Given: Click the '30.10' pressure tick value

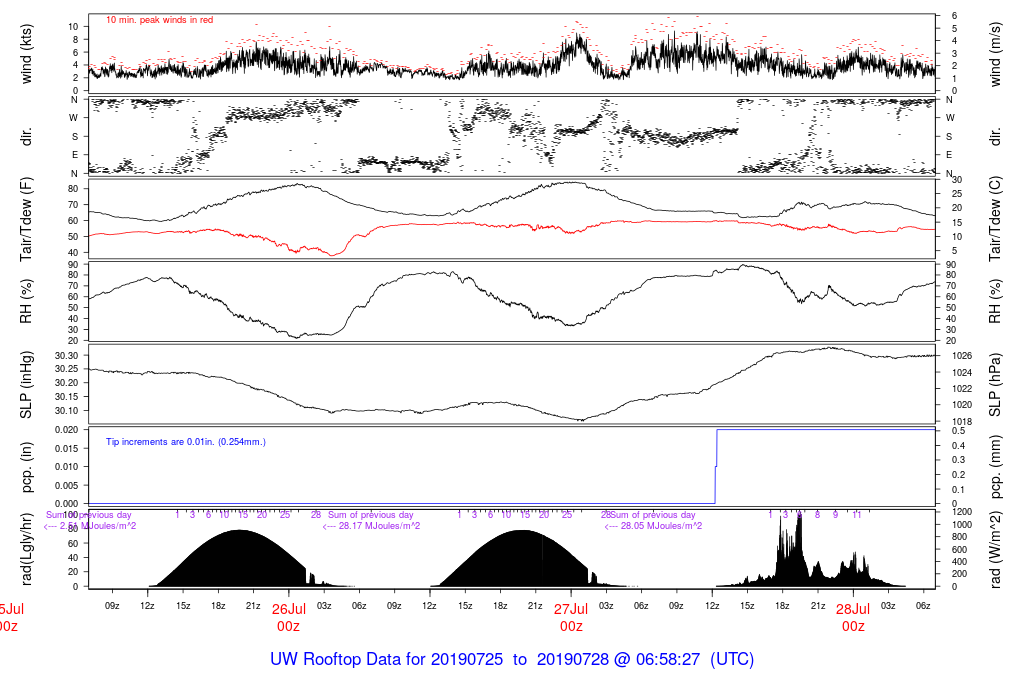Looking at the screenshot, I should (67, 411).
